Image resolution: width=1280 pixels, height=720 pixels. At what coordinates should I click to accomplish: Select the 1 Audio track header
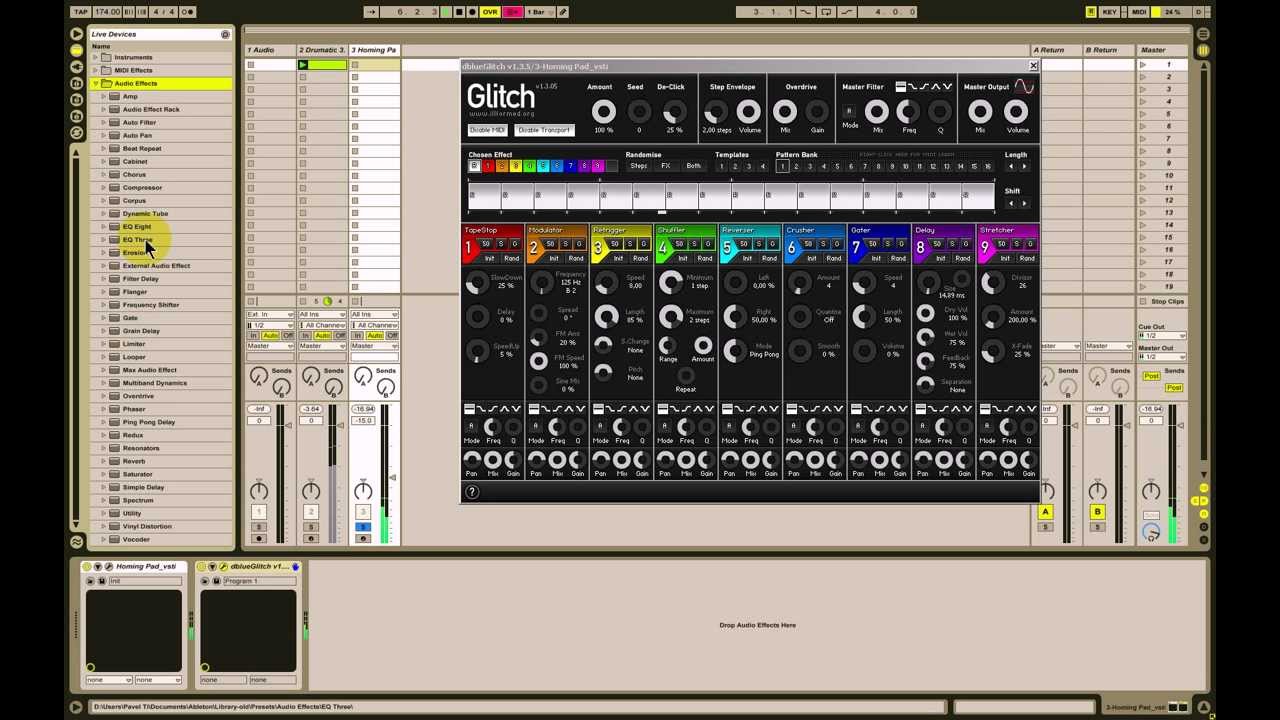point(271,50)
